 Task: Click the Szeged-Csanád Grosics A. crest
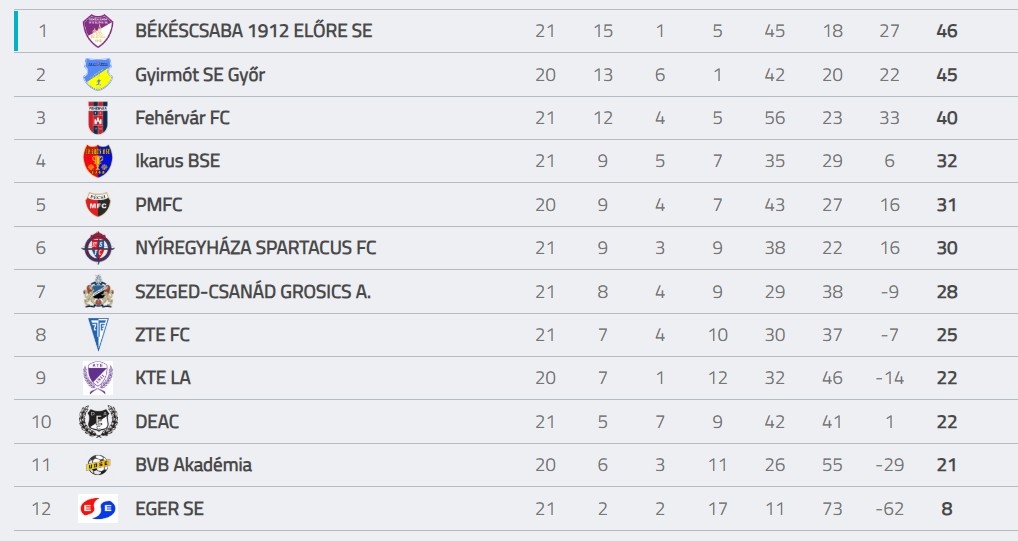pos(98,292)
